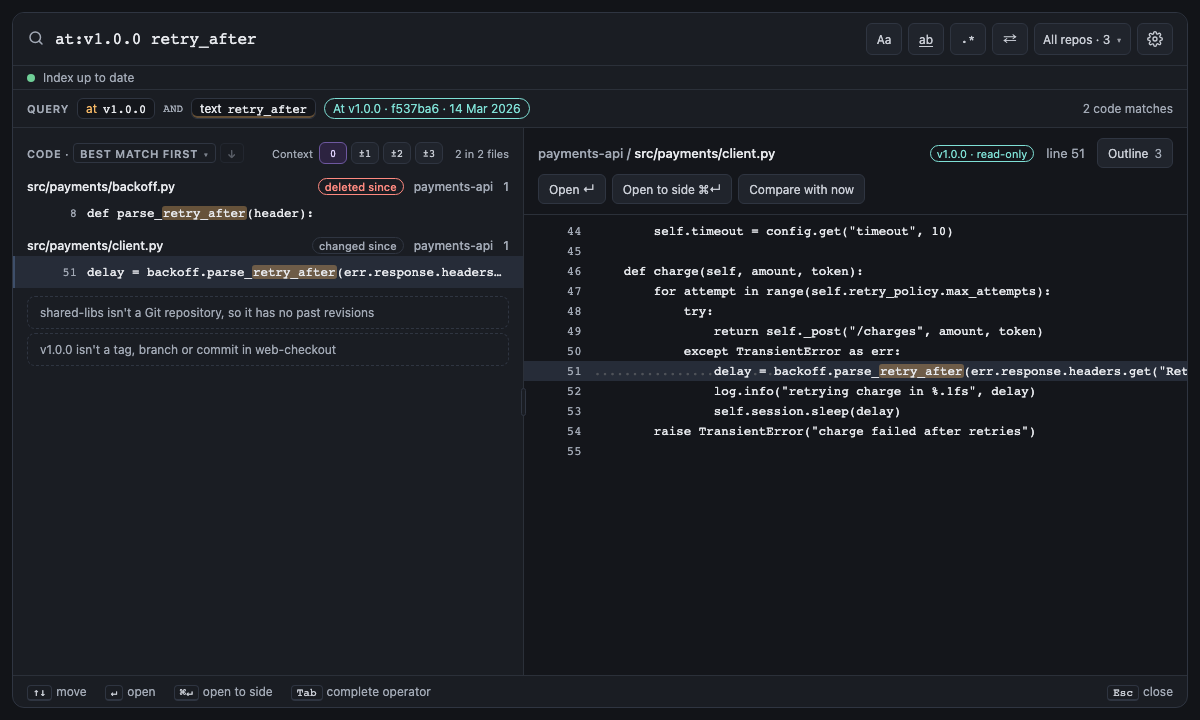This screenshot has height=720, width=1200.
Task: Click the payments-api / src/payments/client.py breadcrumb
Action: (656, 154)
